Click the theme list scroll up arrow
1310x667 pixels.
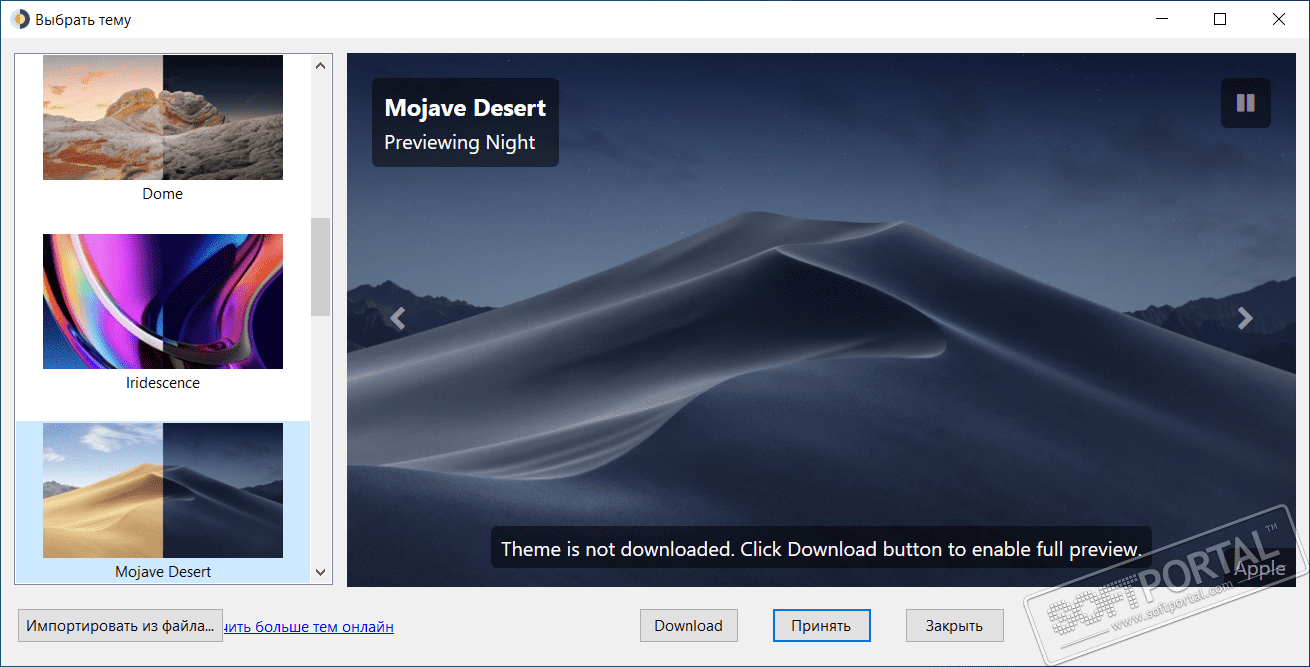point(320,66)
